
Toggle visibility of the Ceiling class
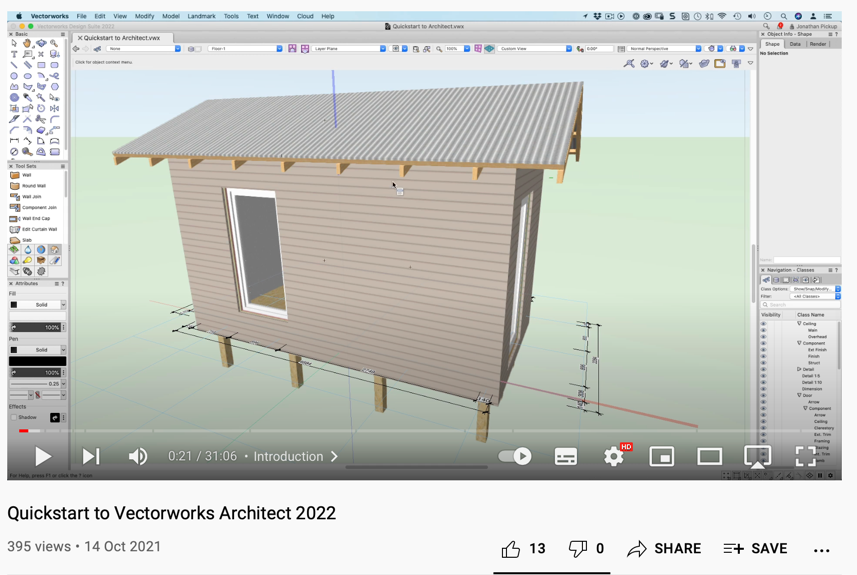coord(764,324)
